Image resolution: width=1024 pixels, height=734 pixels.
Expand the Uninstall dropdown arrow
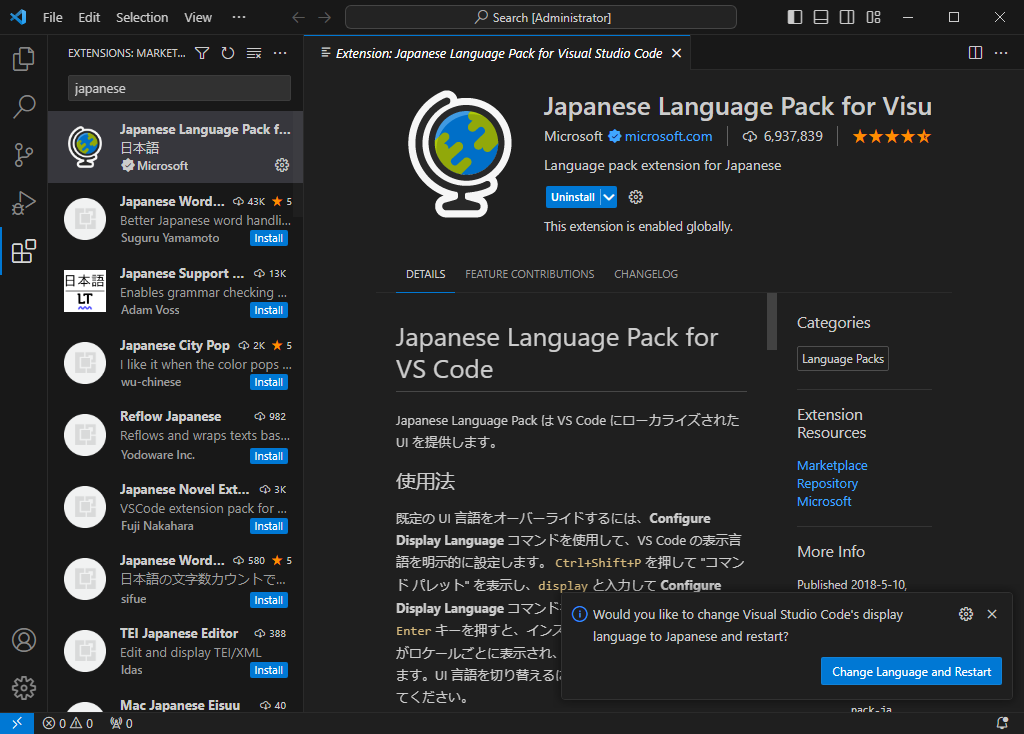tap(609, 197)
